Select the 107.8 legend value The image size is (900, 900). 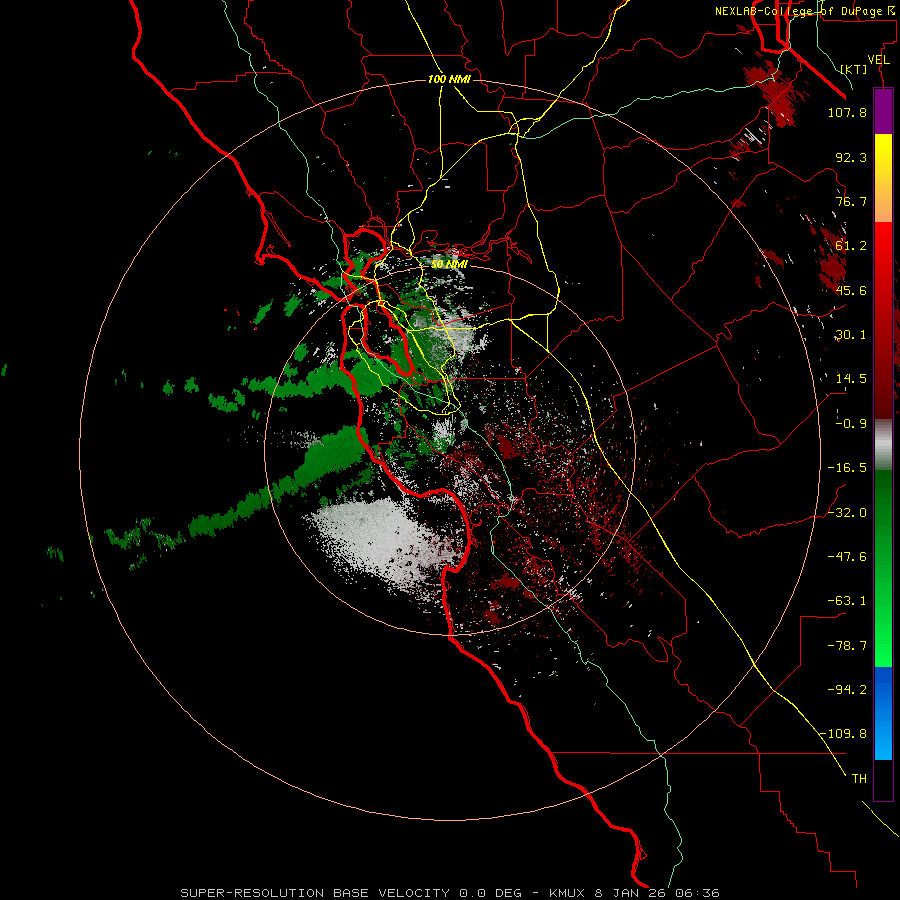tap(847, 112)
